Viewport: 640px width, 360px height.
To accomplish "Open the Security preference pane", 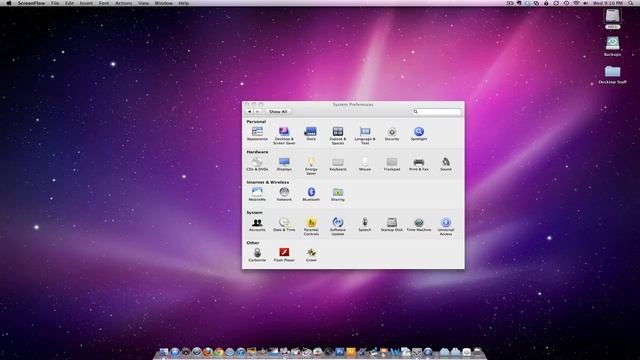I will click(392, 134).
